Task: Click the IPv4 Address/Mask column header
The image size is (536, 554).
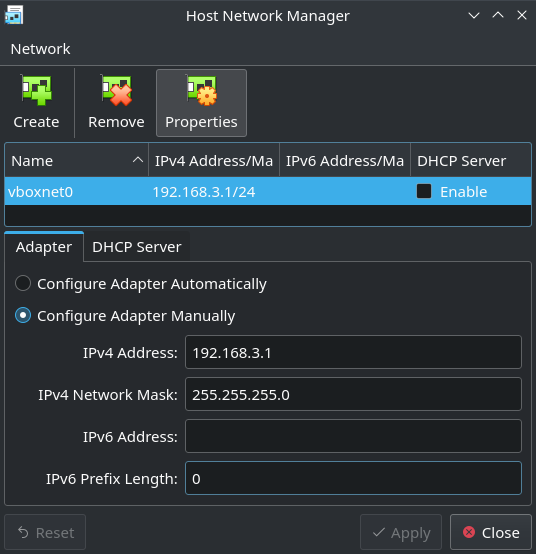Action: (214, 161)
